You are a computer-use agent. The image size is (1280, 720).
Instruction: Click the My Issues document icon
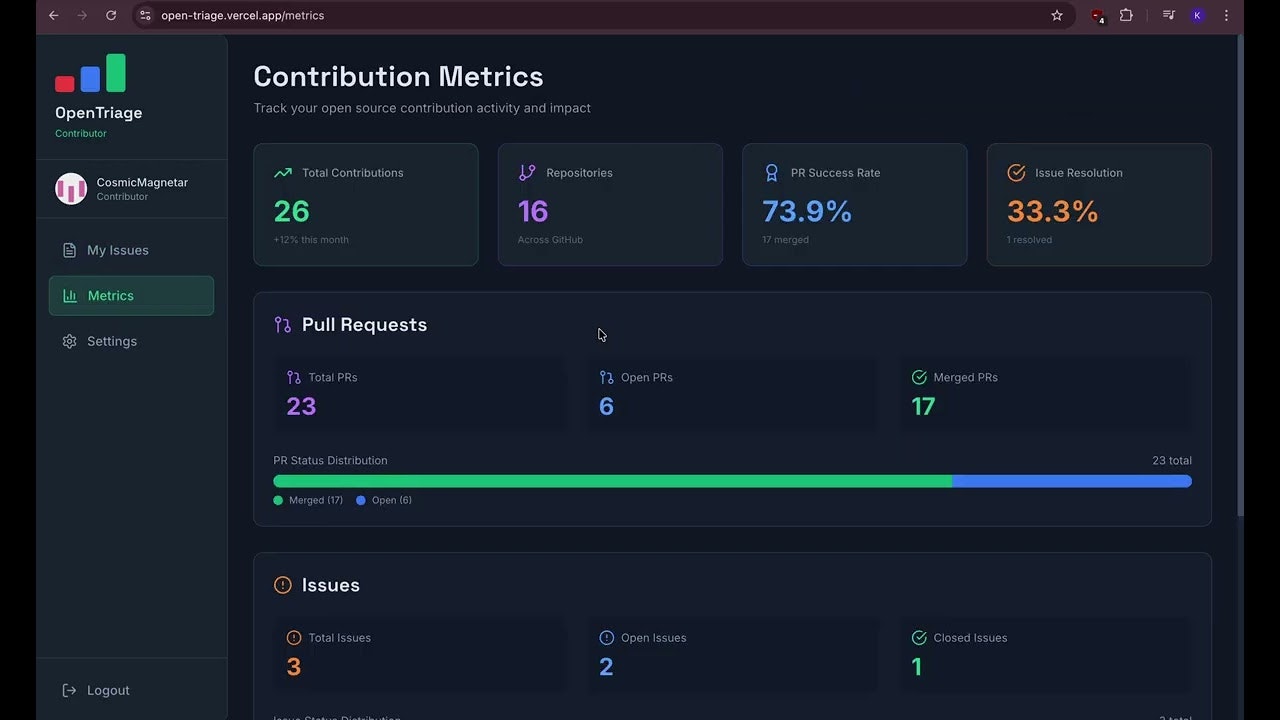tap(69, 250)
